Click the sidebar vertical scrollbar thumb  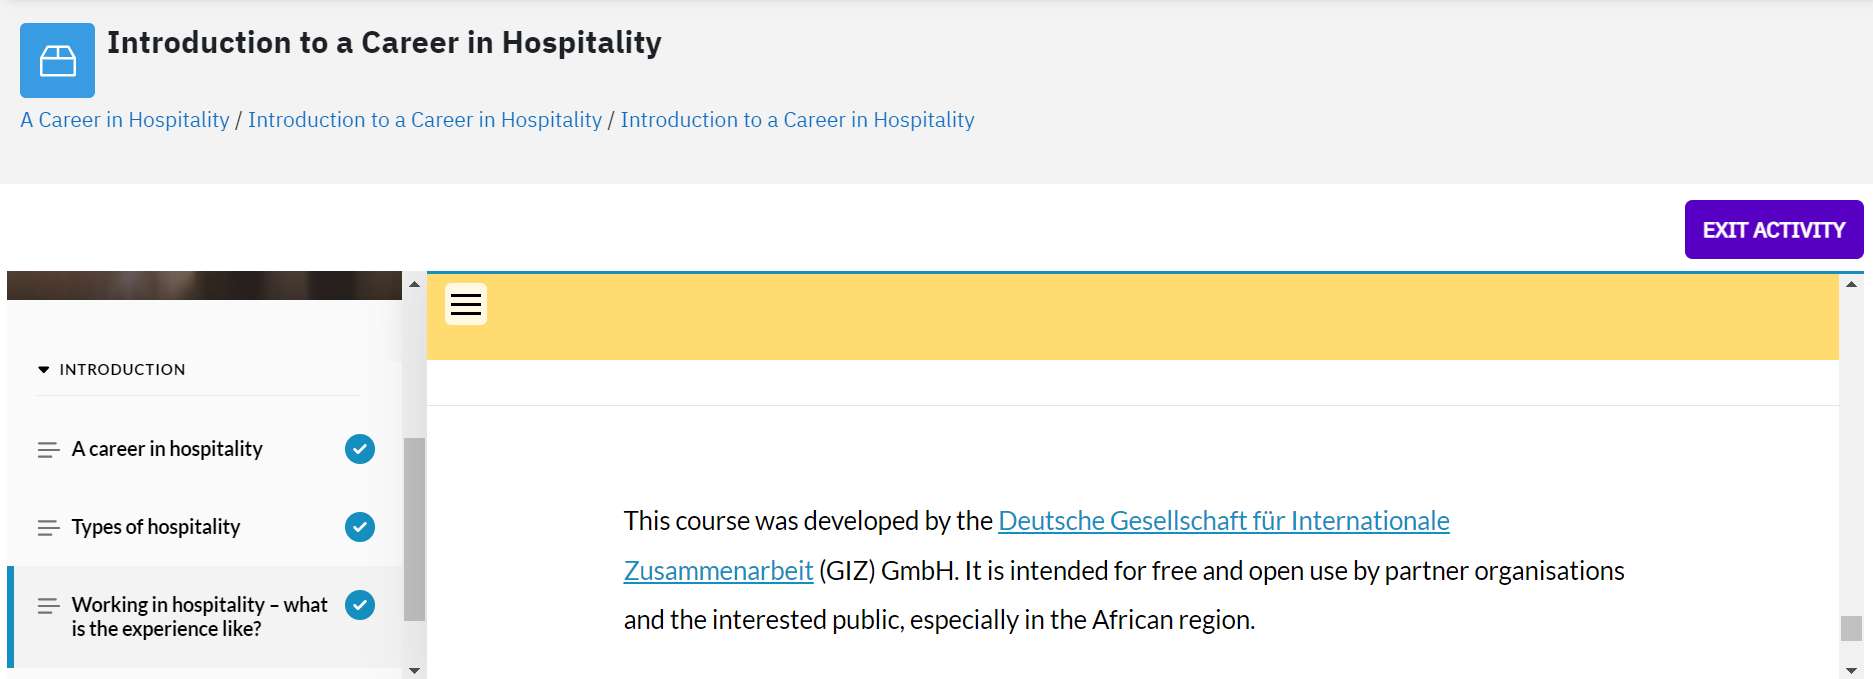coord(414,529)
